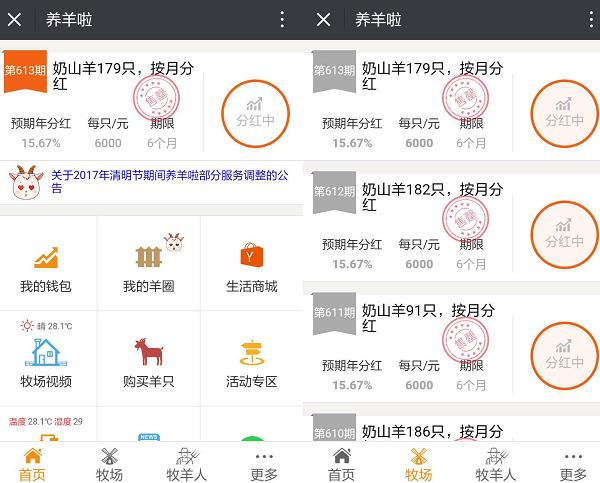Open the 活动专区 signpost icon

pyautogui.click(x=251, y=352)
